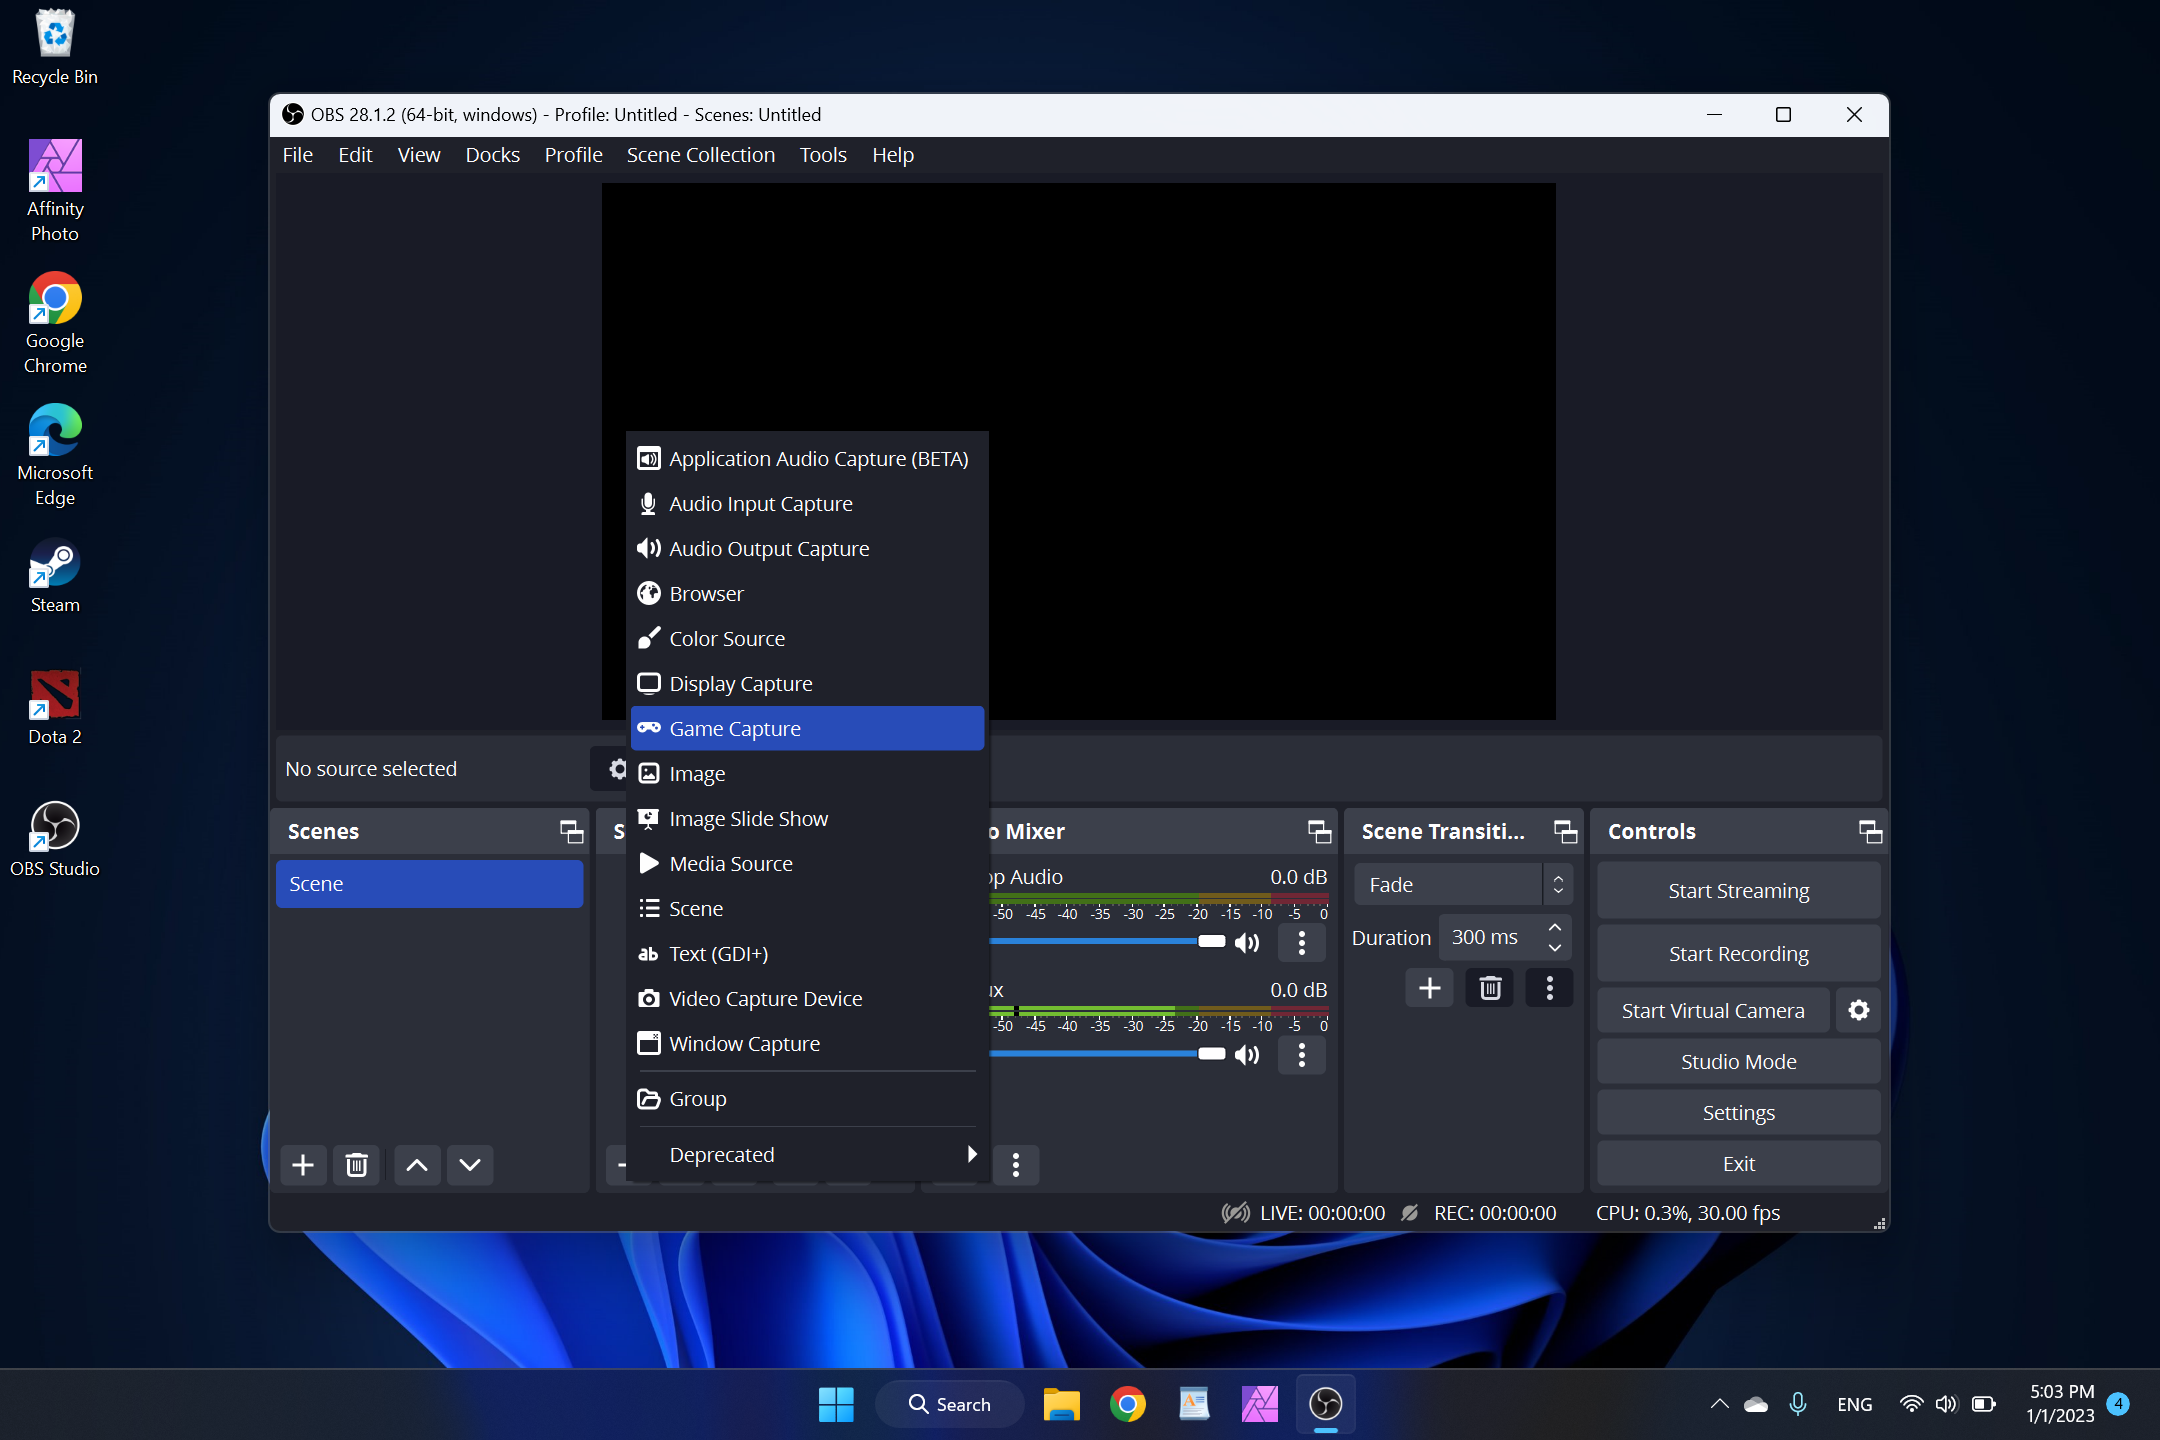
Task: Pop out the Controls dock
Action: 1870,832
